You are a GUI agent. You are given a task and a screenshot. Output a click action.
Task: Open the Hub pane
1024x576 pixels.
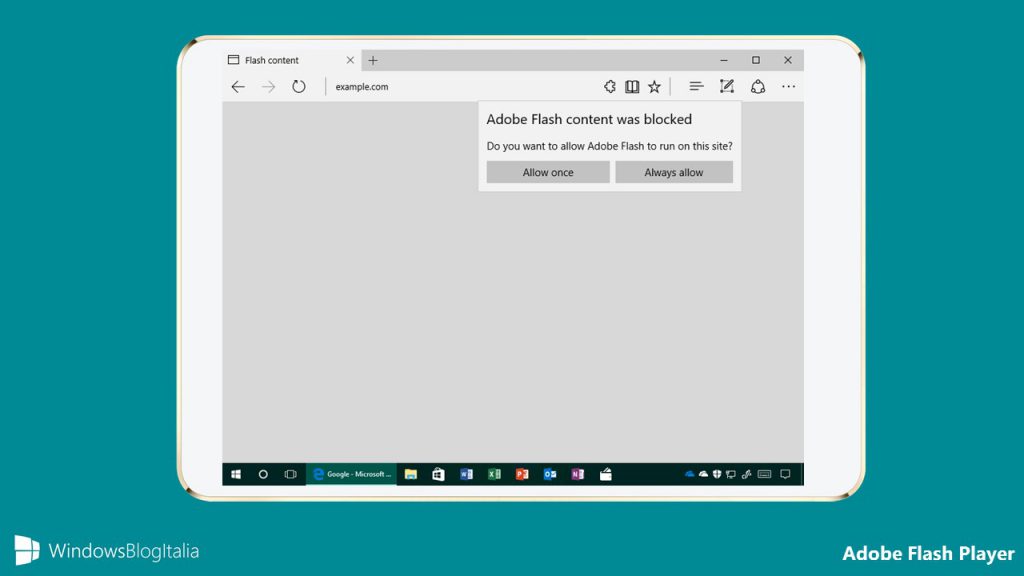point(697,86)
